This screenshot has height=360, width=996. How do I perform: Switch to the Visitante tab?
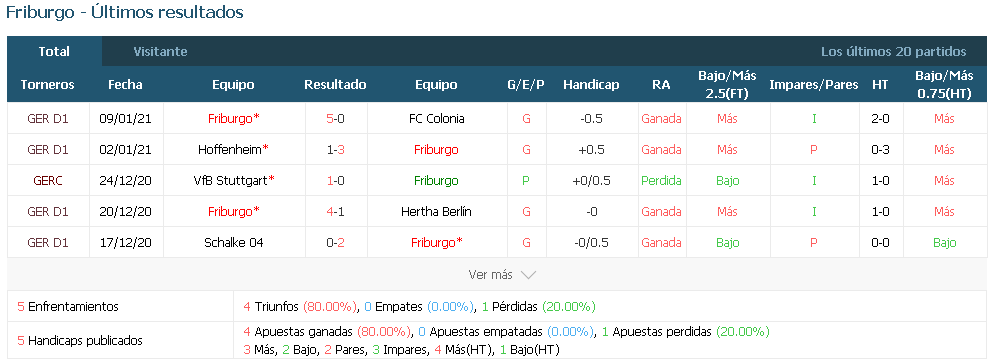pyautogui.click(x=160, y=51)
